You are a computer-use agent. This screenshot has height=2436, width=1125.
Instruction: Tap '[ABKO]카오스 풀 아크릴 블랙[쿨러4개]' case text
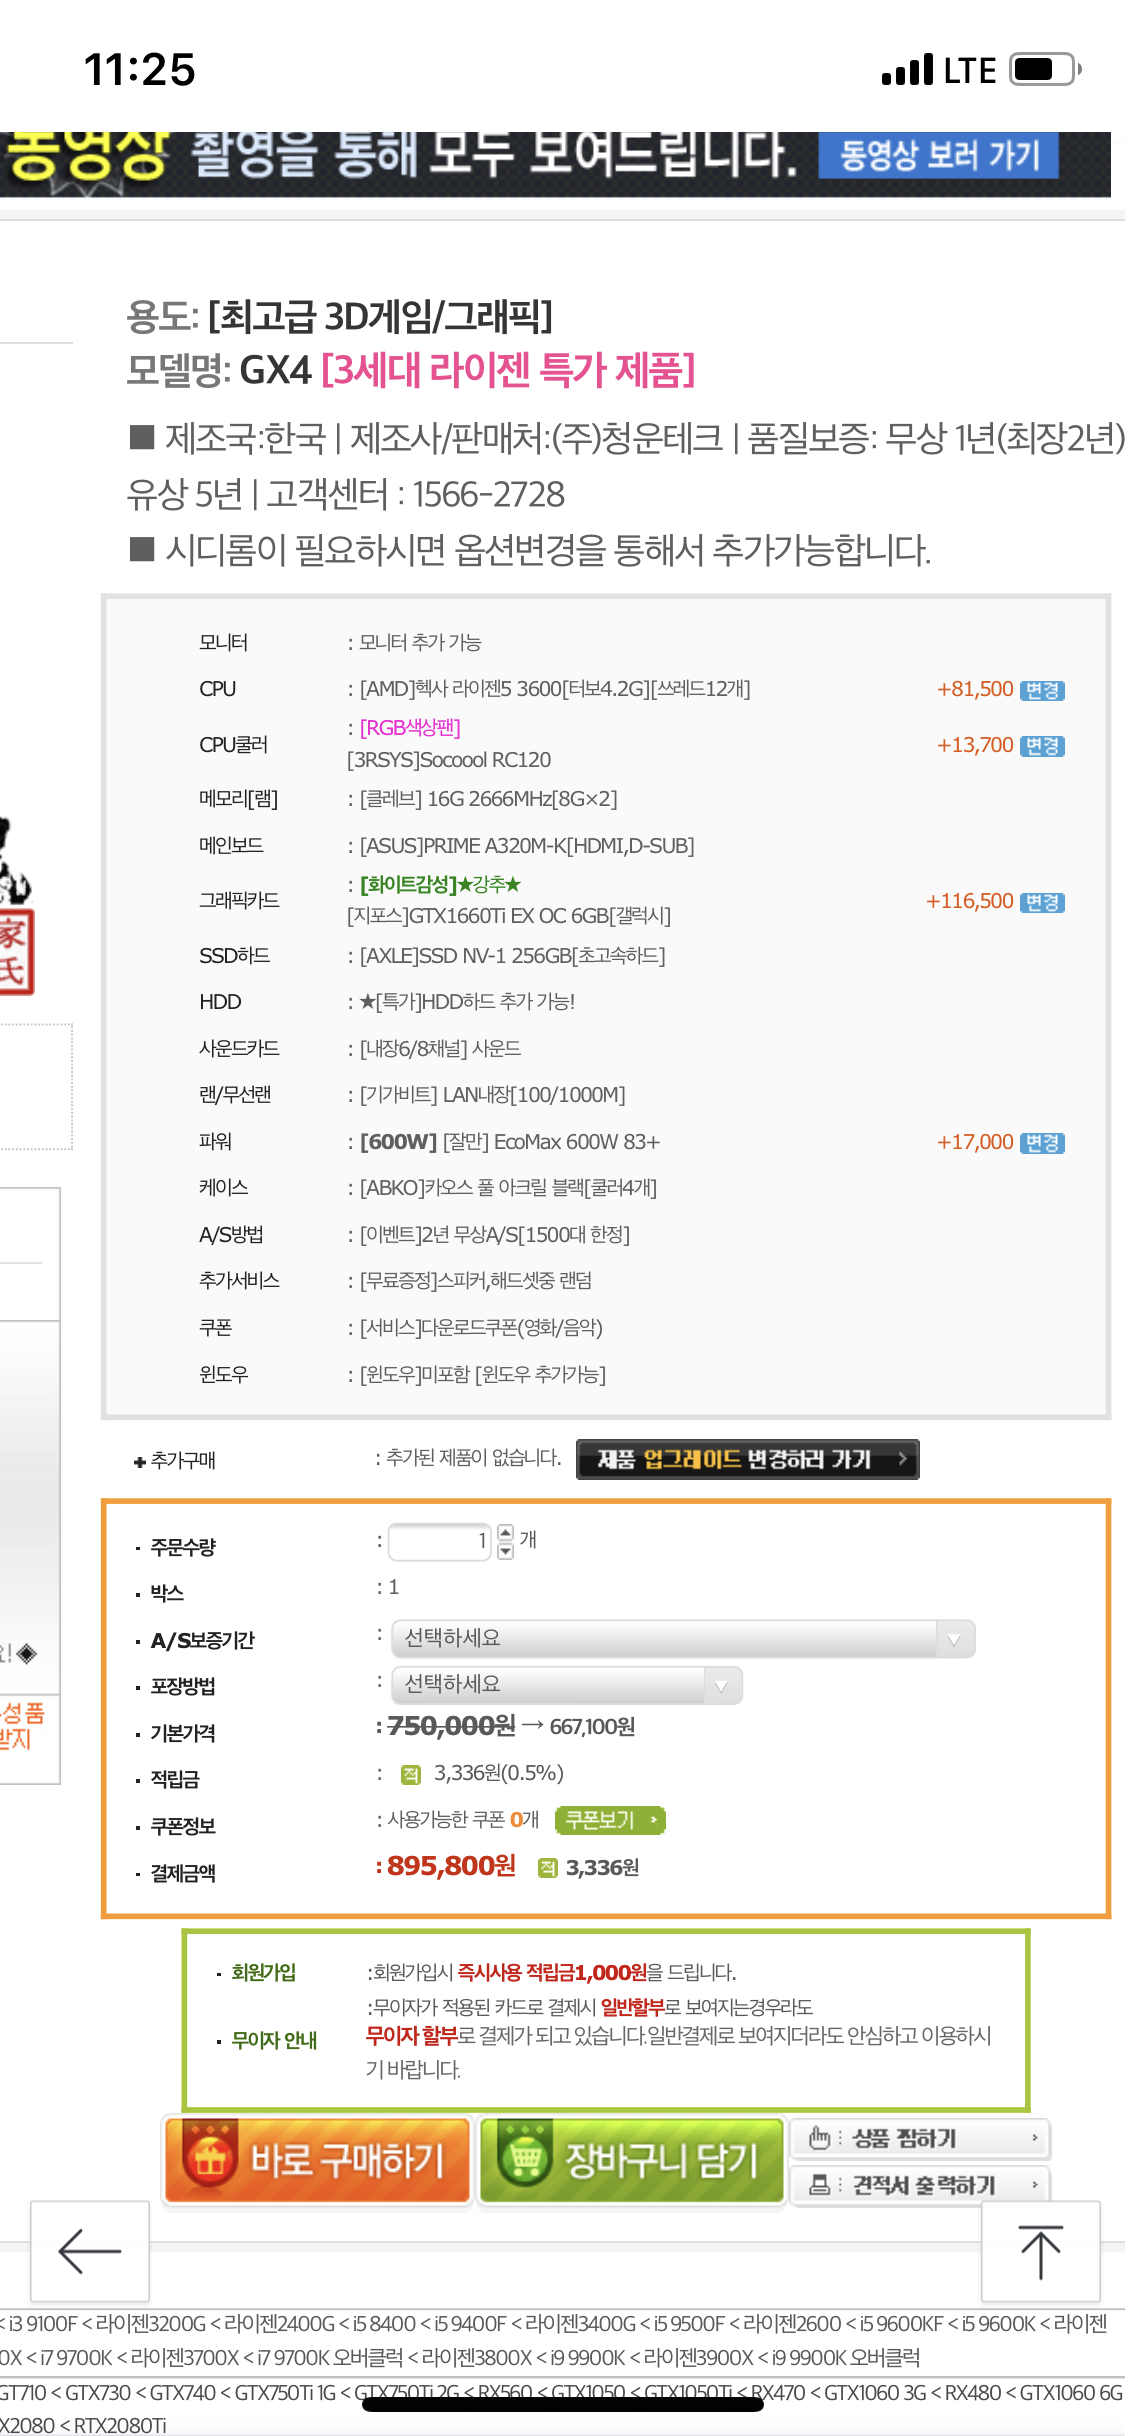(x=508, y=1188)
